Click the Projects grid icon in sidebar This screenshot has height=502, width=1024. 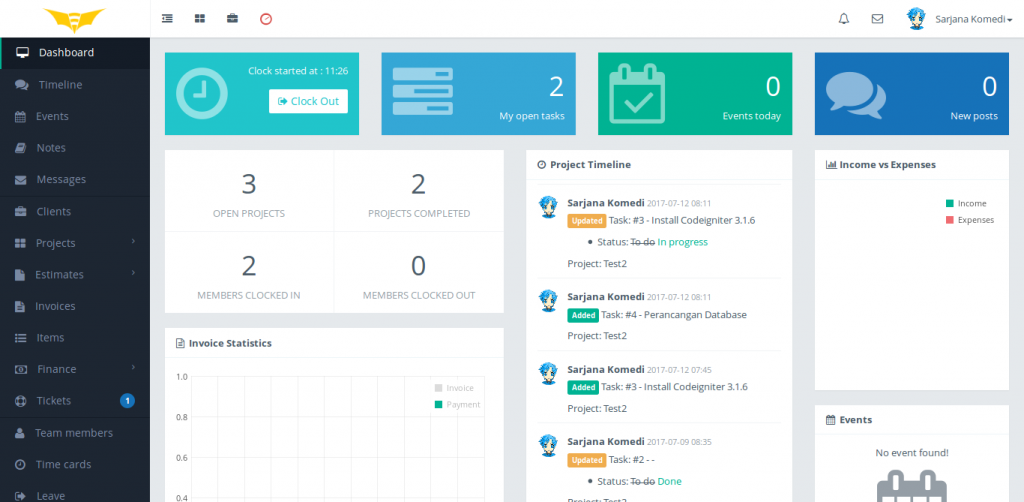point(21,243)
